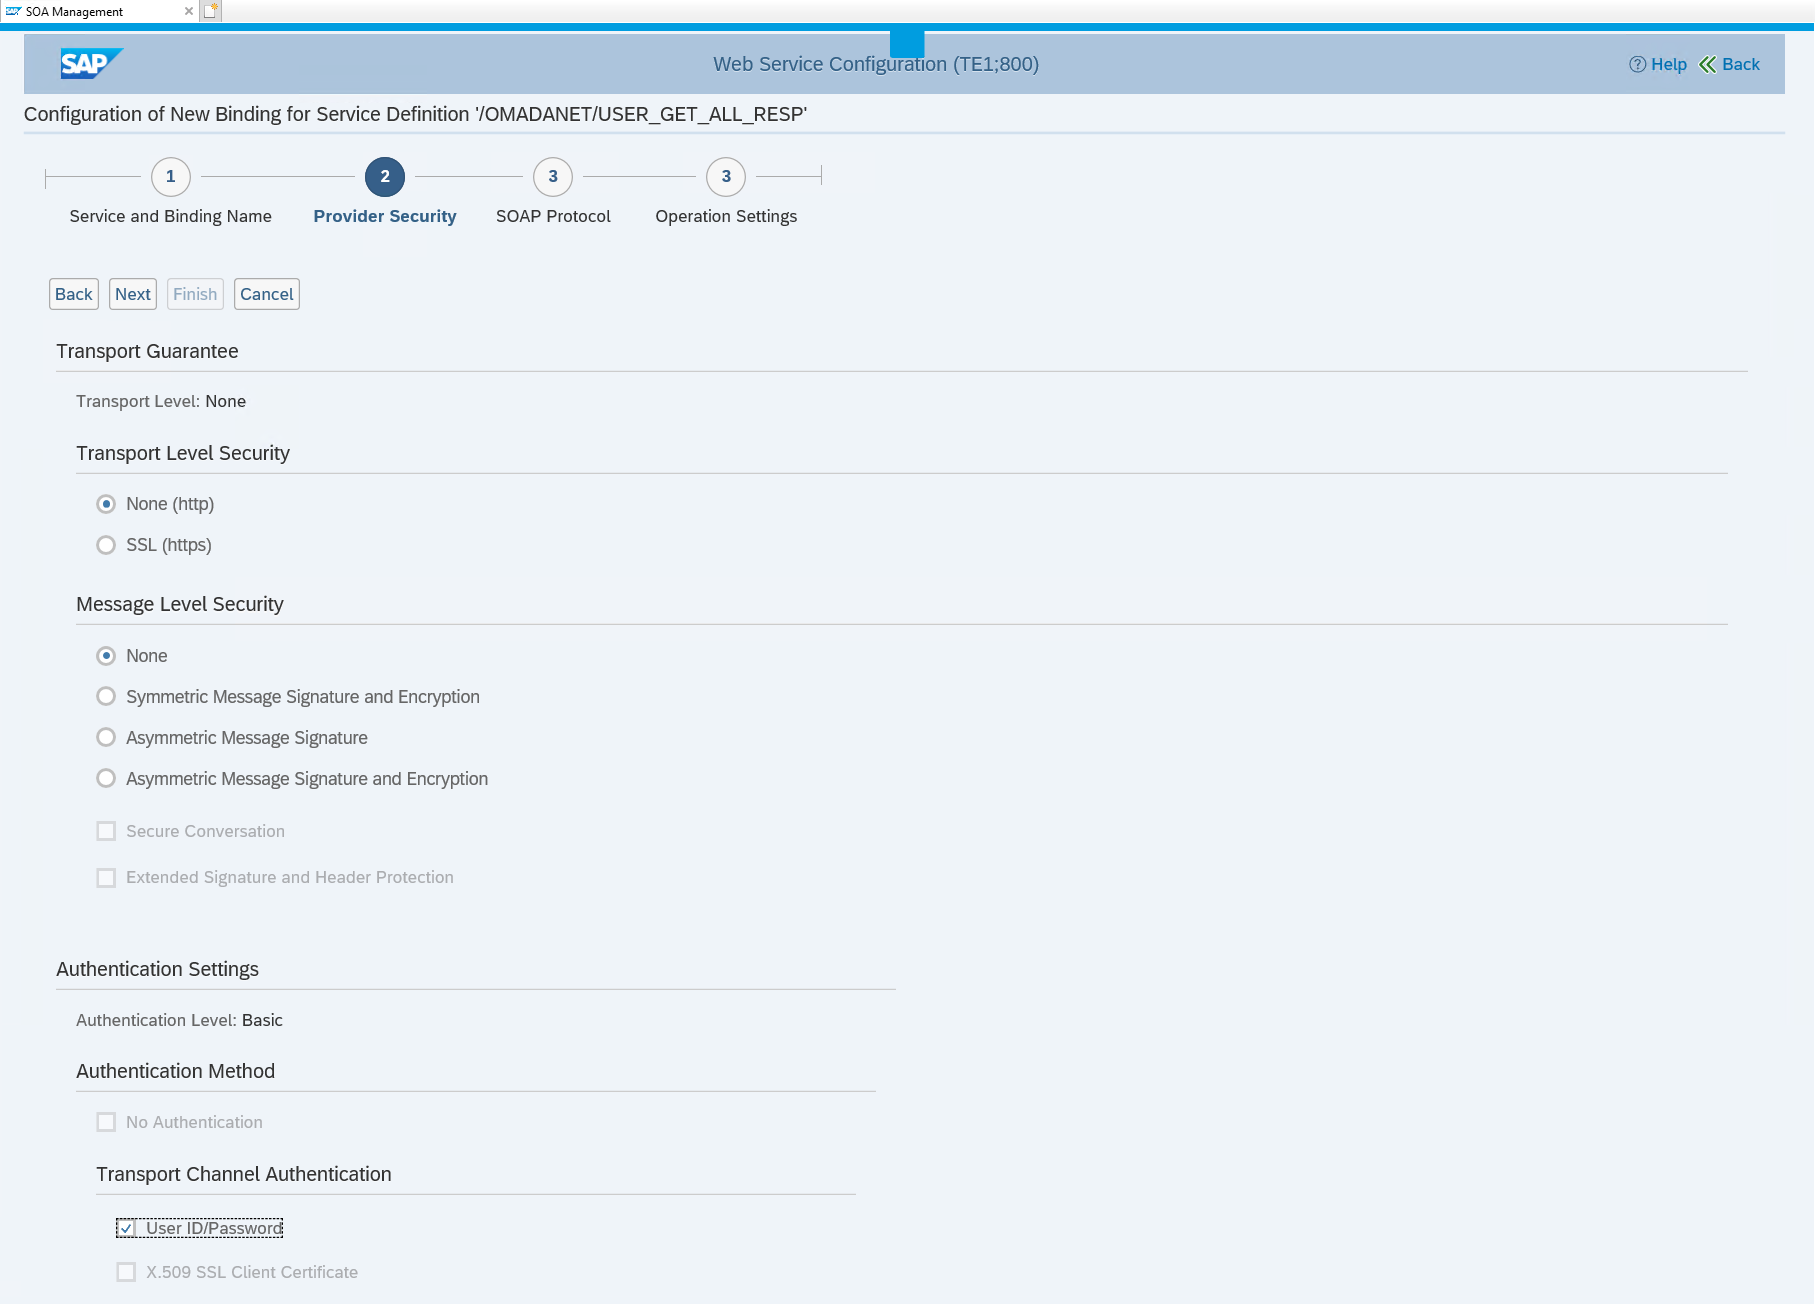Click the Authentication Settings heading
The image size is (1815, 1304).
point(157,969)
